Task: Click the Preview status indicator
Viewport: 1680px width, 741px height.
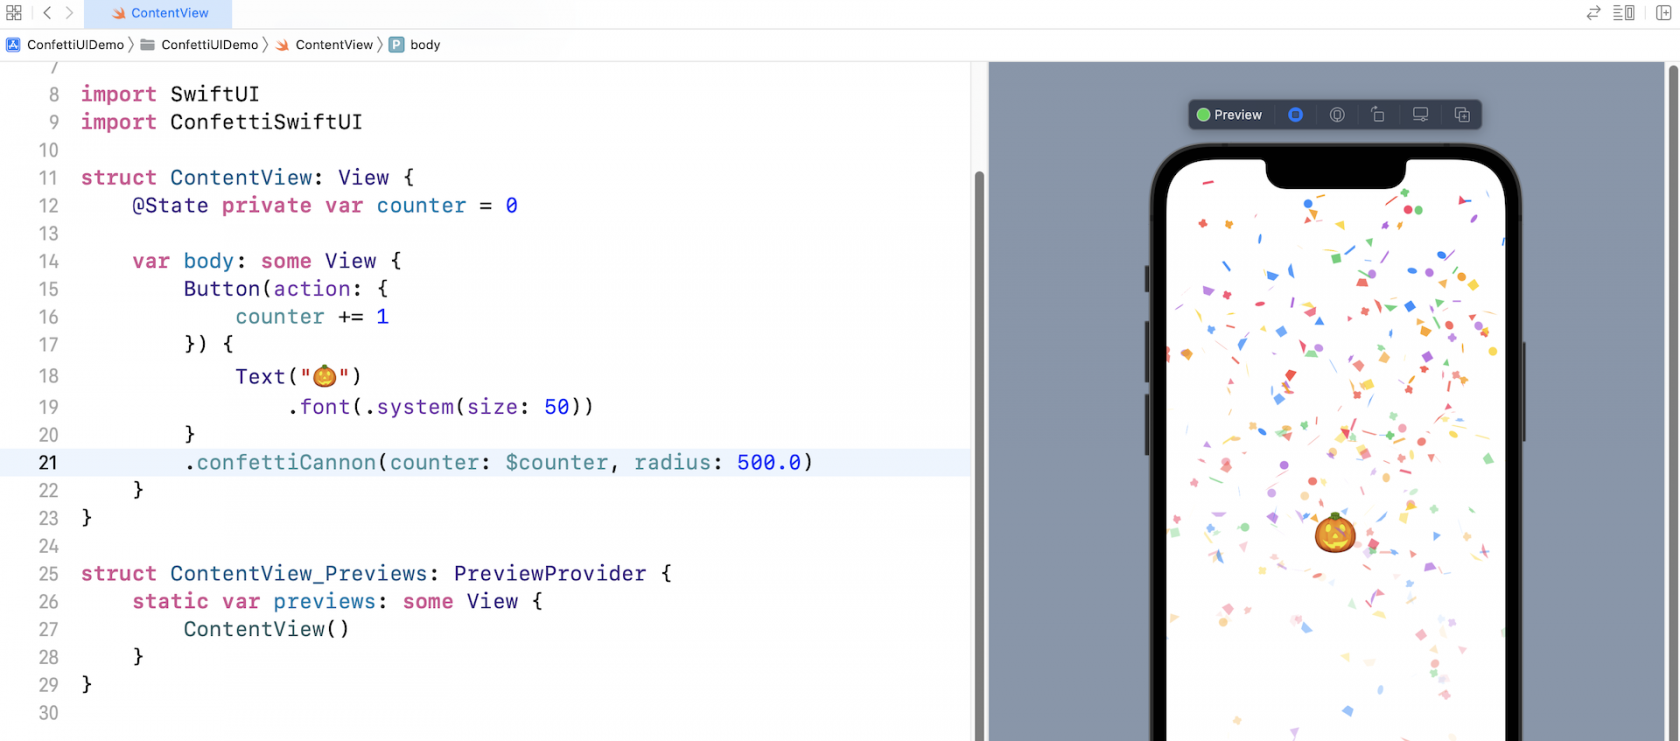Action: (1229, 115)
